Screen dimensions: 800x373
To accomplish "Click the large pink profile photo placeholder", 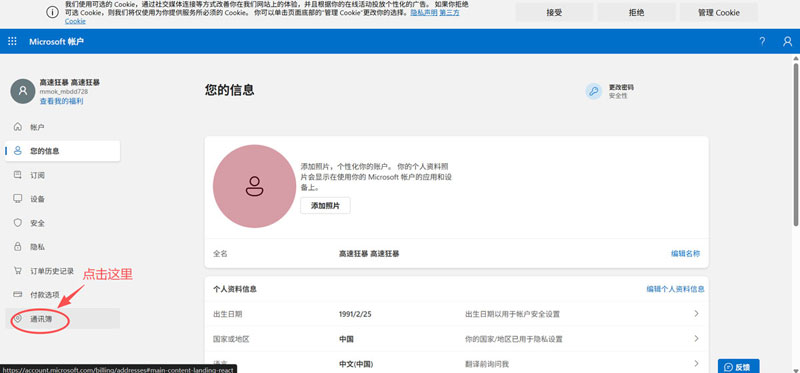I will (x=254, y=186).
